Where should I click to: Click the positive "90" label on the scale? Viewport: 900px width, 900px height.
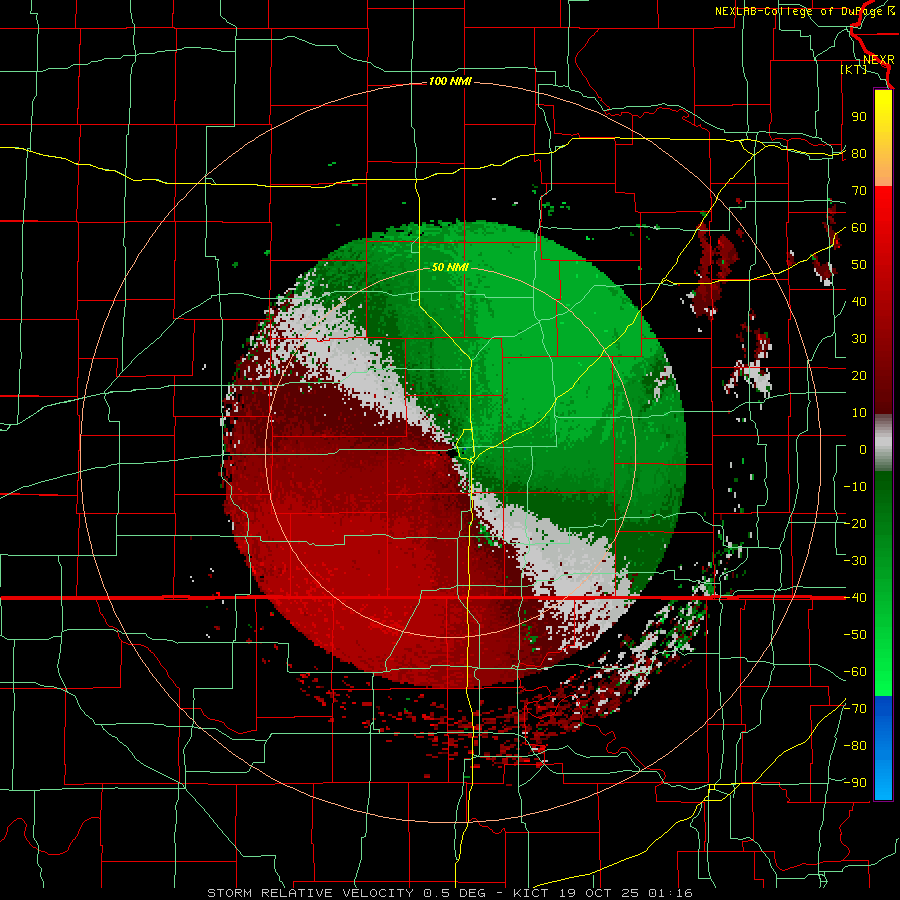[859, 117]
